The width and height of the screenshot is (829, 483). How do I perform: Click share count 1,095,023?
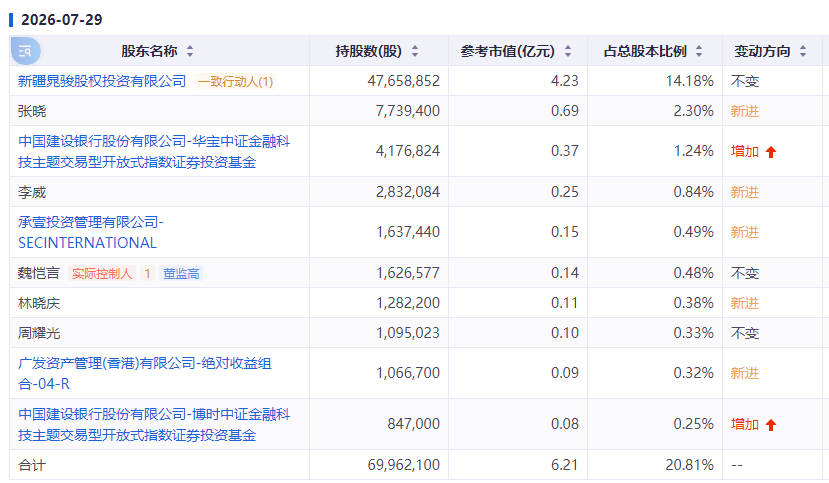[x=408, y=333]
